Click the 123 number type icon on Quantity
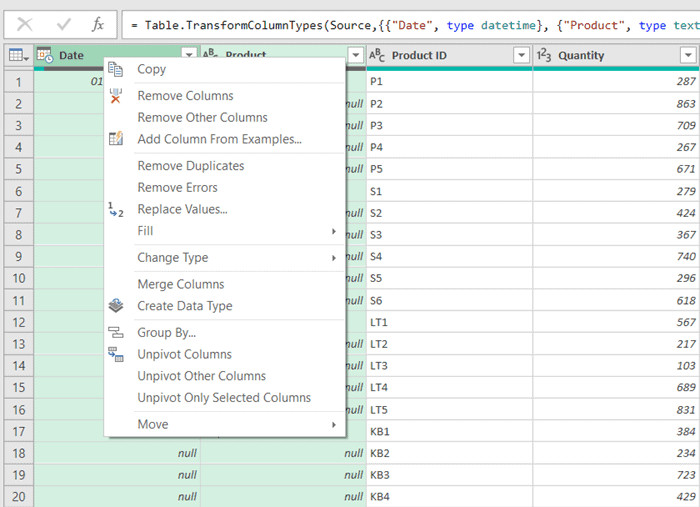This screenshot has height=507, width=700. [x=543, y=55]
